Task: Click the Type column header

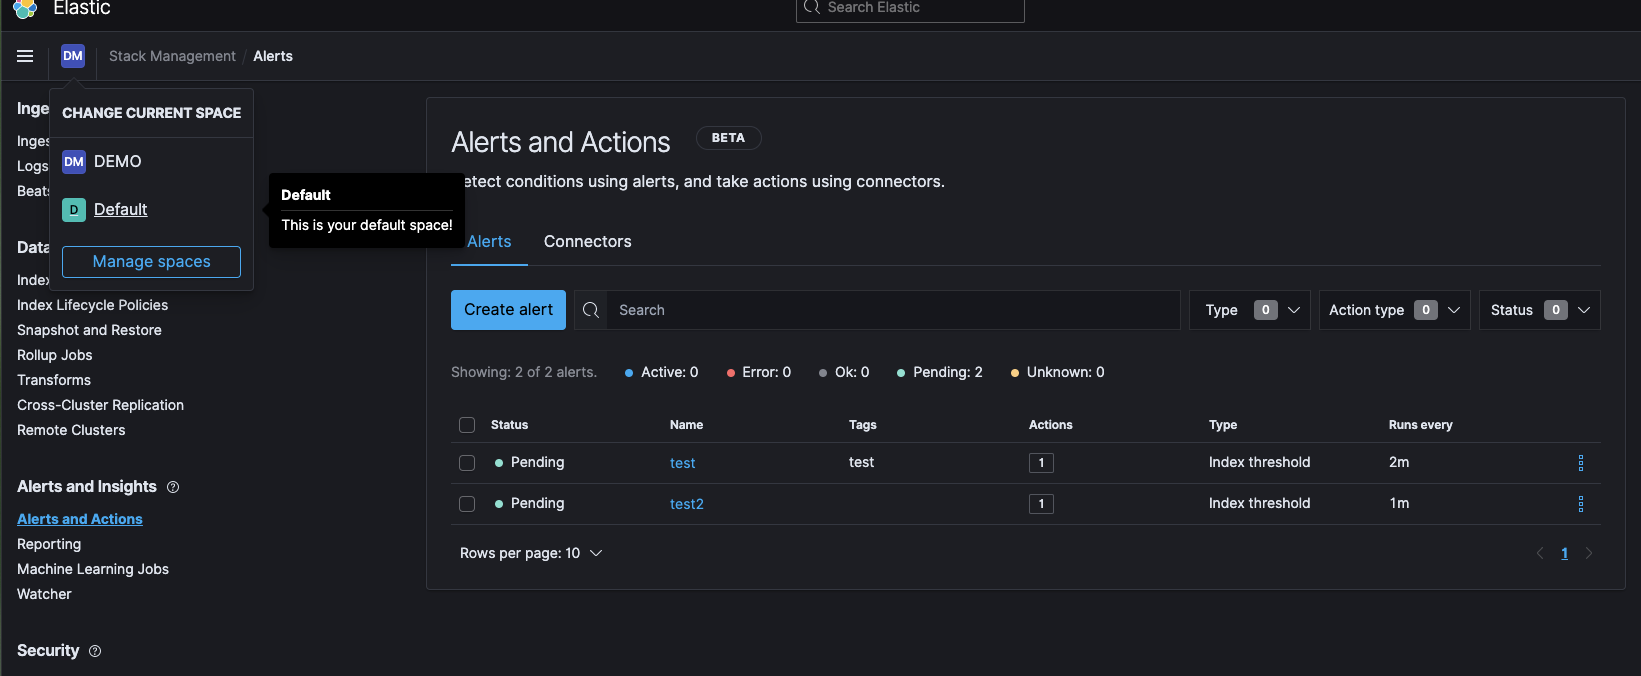Action: [x=1222, y=425]
